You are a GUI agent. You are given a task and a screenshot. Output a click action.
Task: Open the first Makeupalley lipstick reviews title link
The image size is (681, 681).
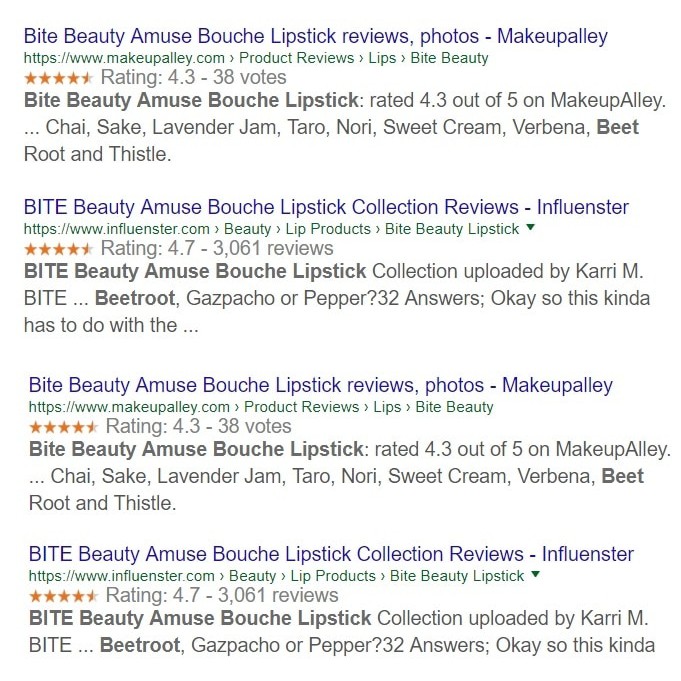coord(315,37)
